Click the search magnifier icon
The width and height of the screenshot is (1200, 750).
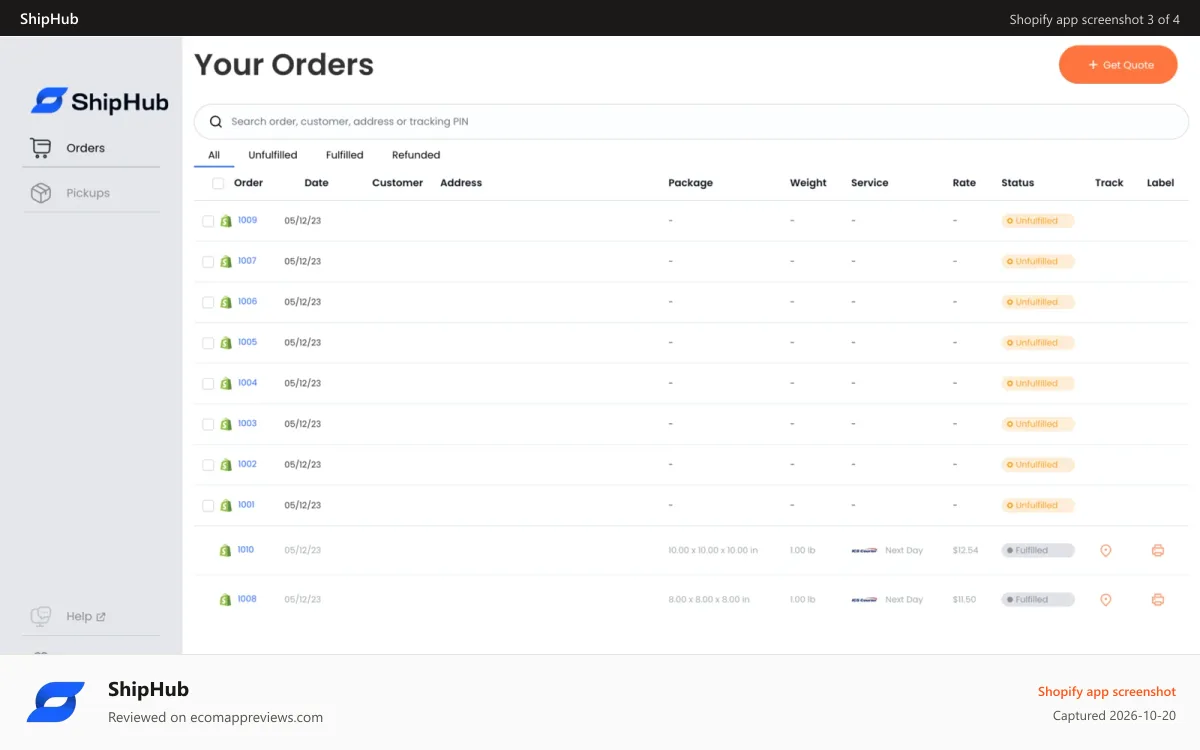coord(215,122)
